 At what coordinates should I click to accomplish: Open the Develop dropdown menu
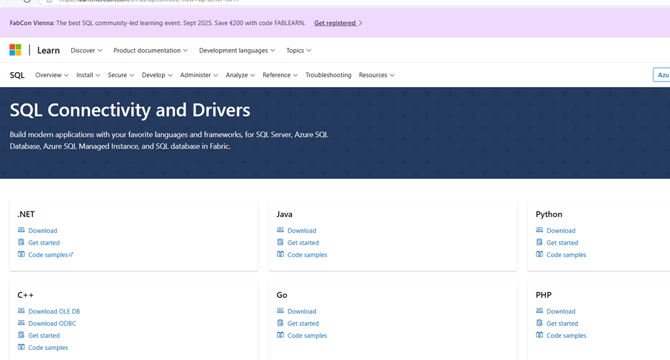click(157, 75)
